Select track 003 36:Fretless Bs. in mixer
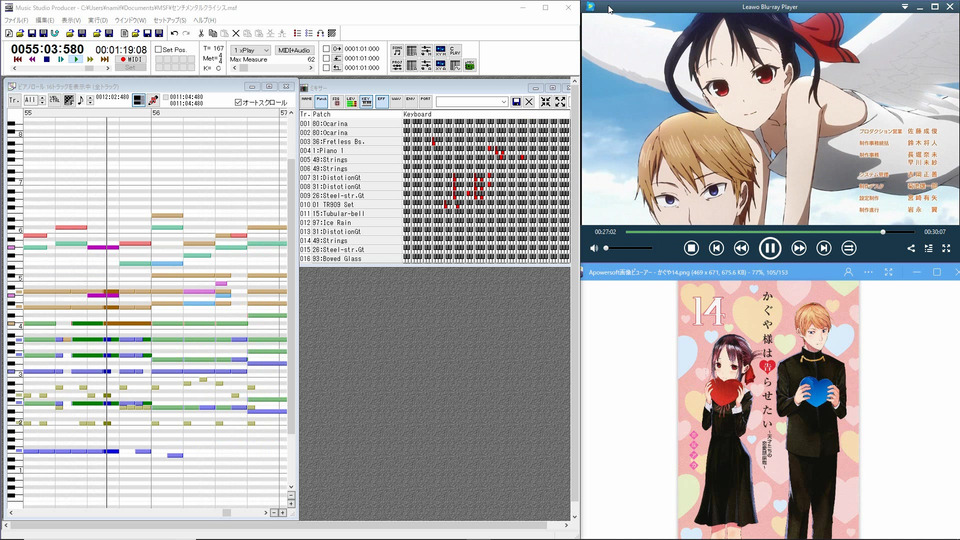 tap(350, 141)
